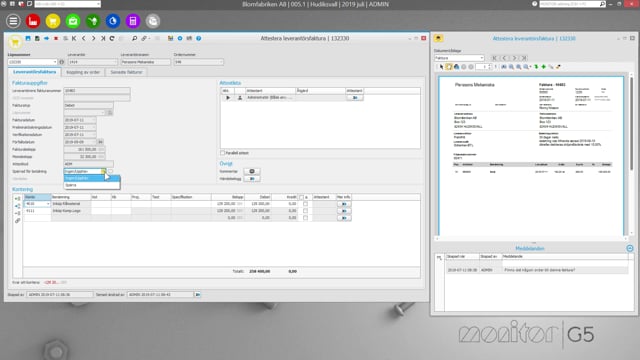Viewport: 640px width, 360px height.
Task: Open the grey round module icon
Action: pos(153,21)
